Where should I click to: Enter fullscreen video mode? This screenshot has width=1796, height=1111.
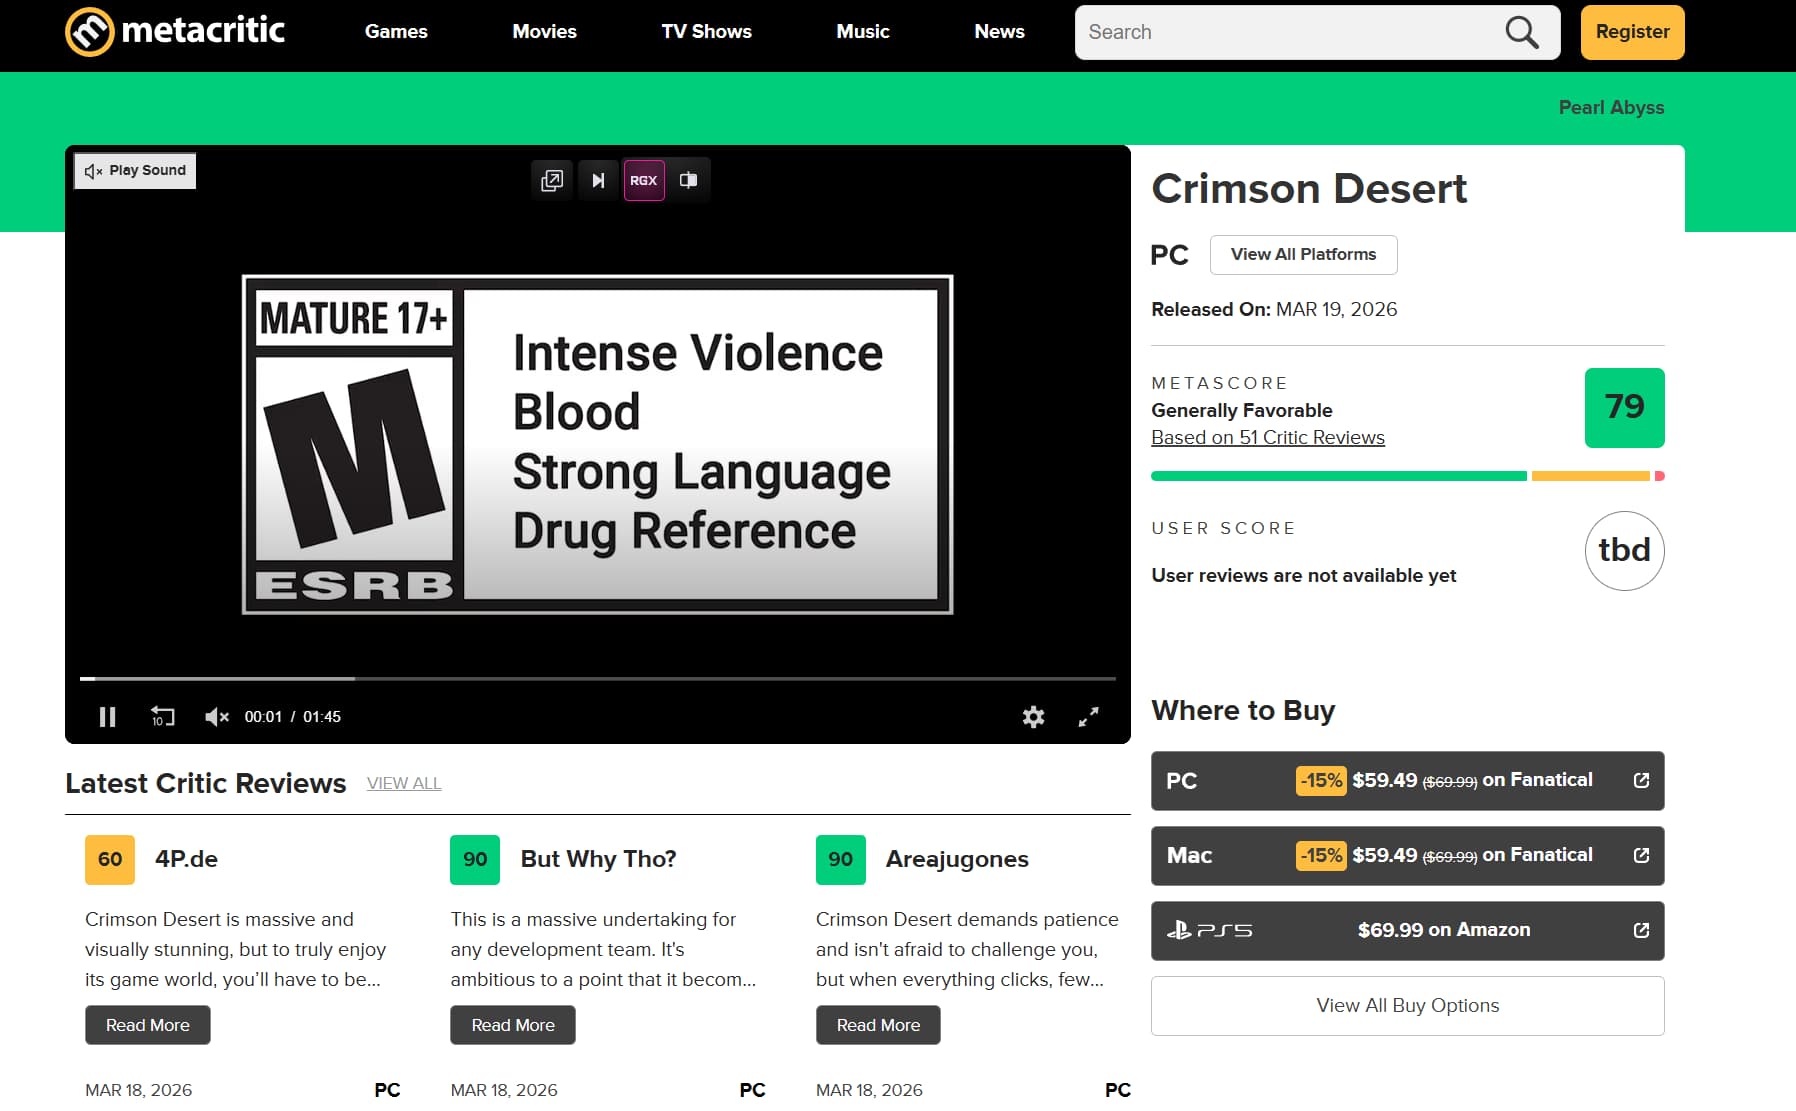(1088, 716)
